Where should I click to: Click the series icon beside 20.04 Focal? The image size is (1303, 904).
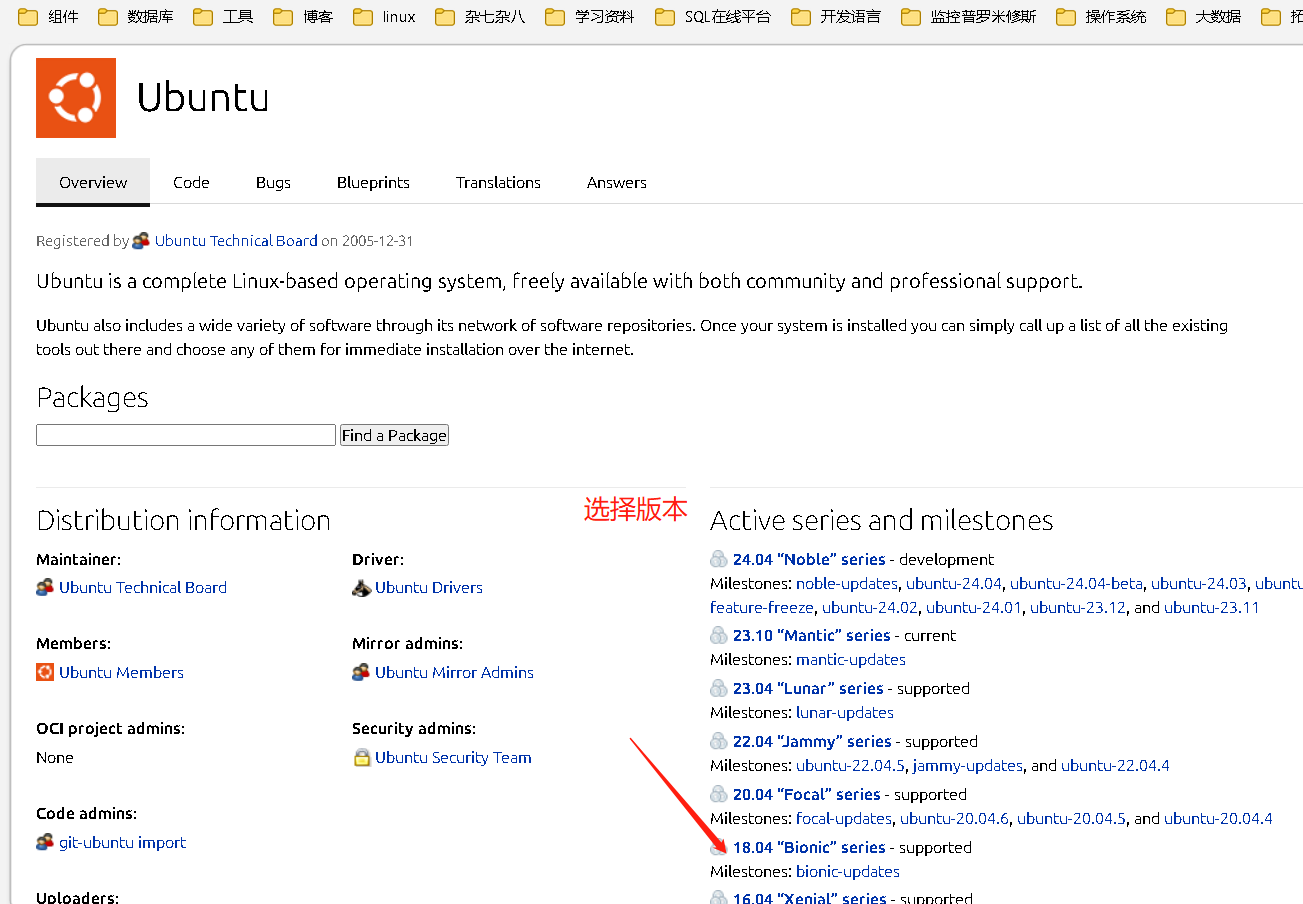coord(719,794)
